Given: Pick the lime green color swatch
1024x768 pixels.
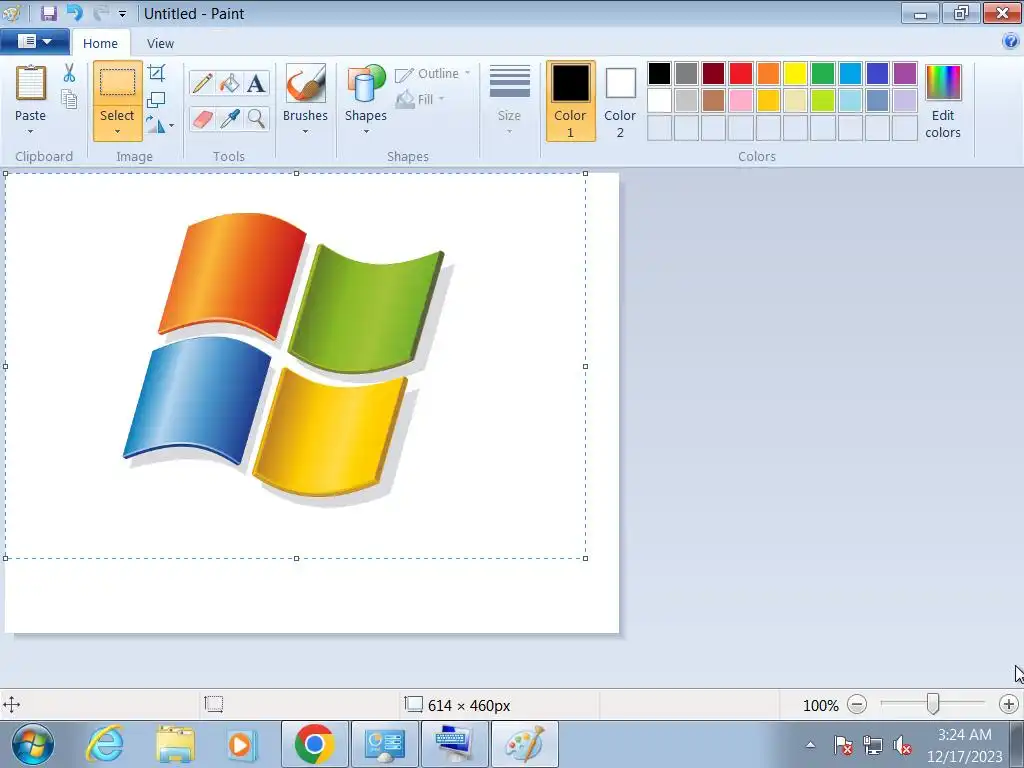Looking at the screenshot, I should 823,101.
